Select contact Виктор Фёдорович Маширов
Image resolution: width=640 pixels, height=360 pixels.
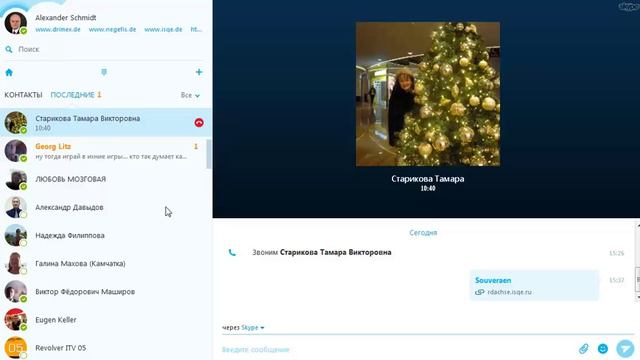(106, 291)
